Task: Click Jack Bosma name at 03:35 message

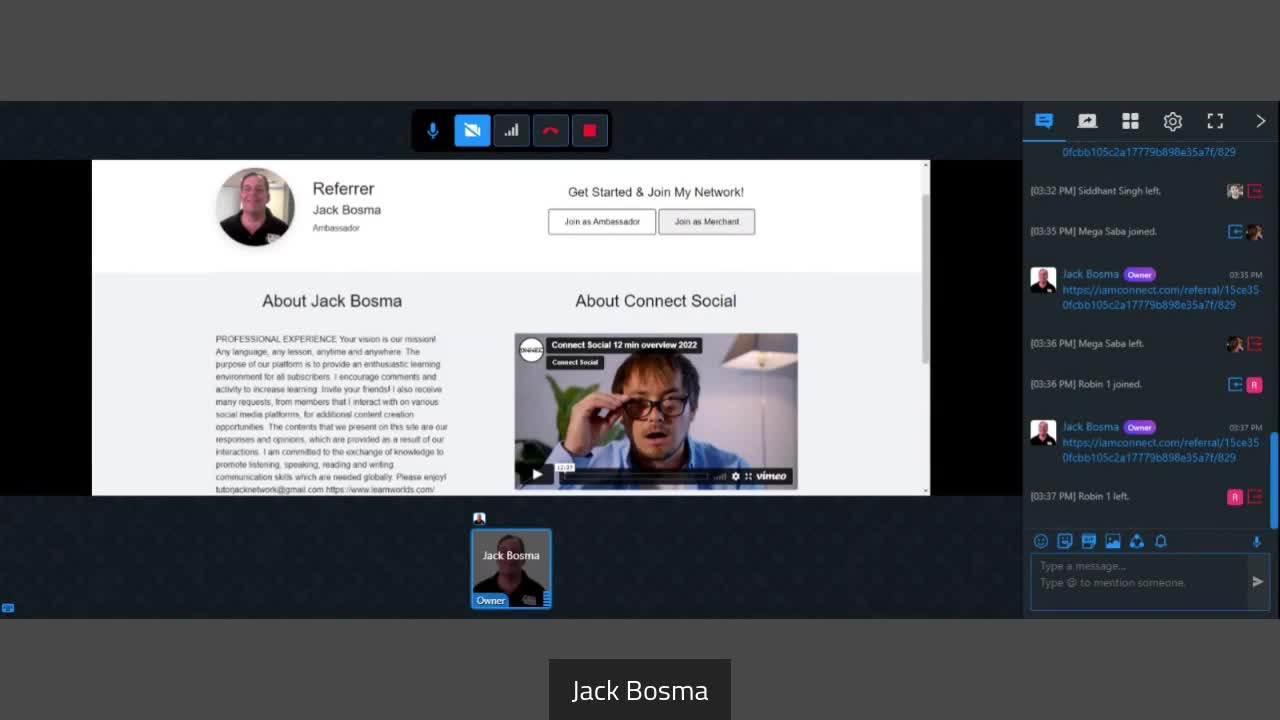Action: [x=1090, y=274]
